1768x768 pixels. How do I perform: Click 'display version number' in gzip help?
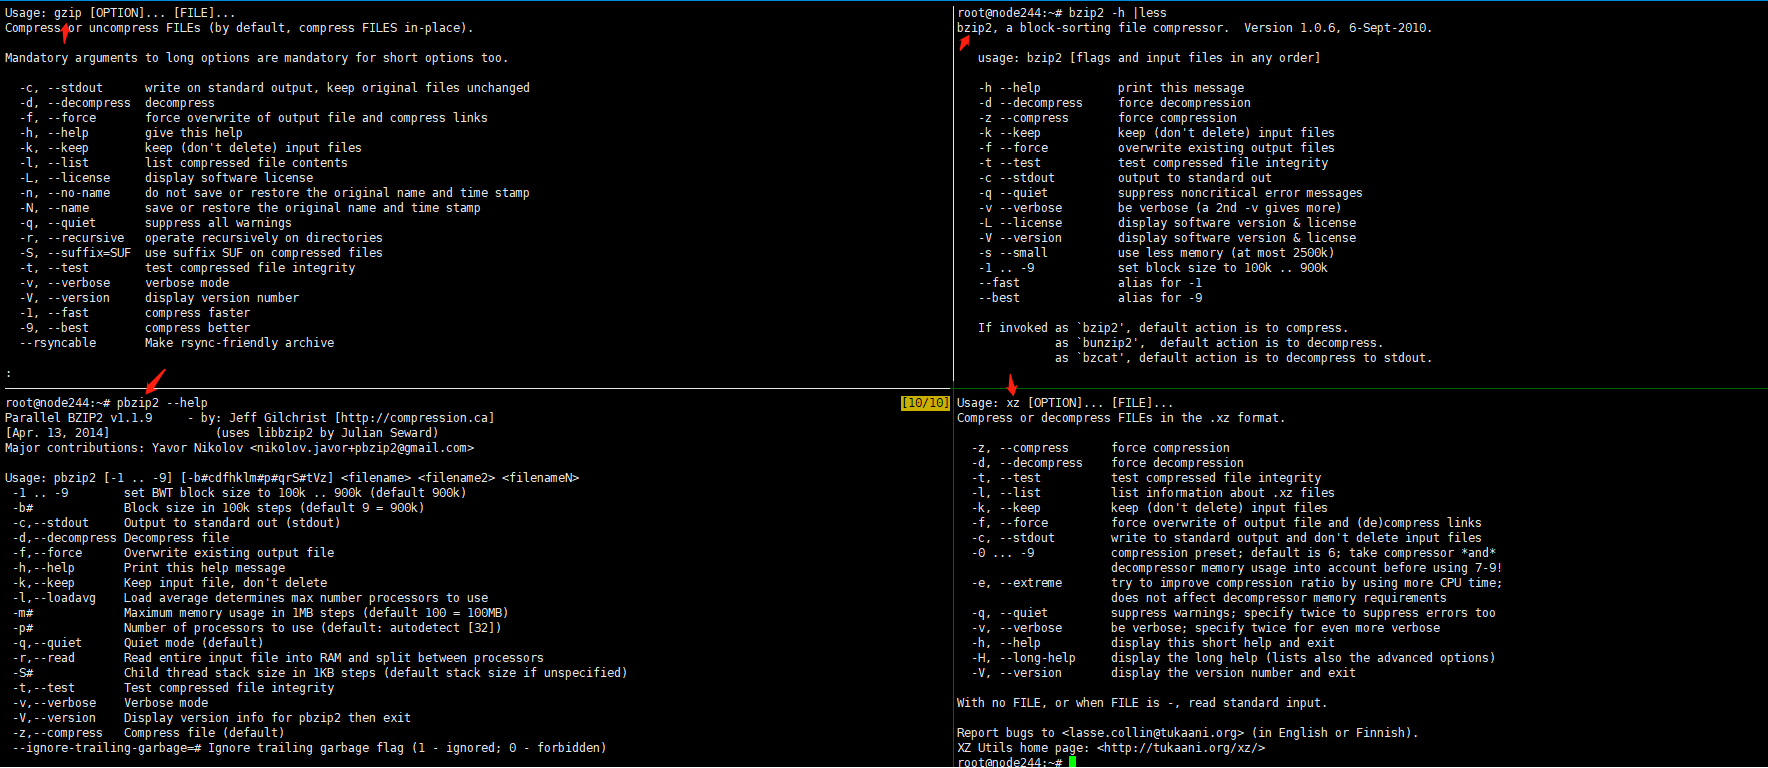pos(222,298)
